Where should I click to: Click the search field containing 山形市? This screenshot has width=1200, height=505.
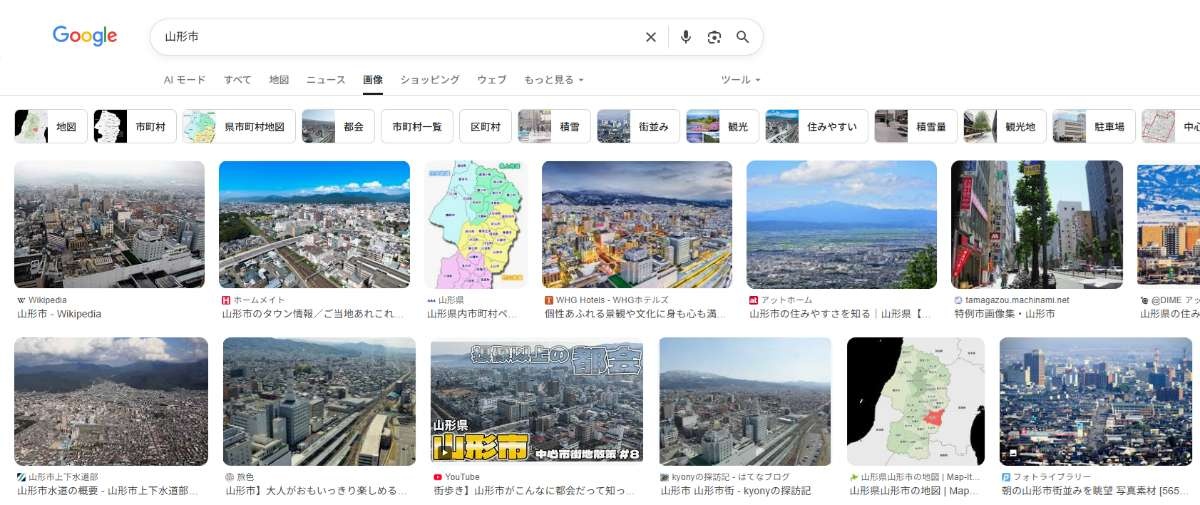[x=400, y=37]
